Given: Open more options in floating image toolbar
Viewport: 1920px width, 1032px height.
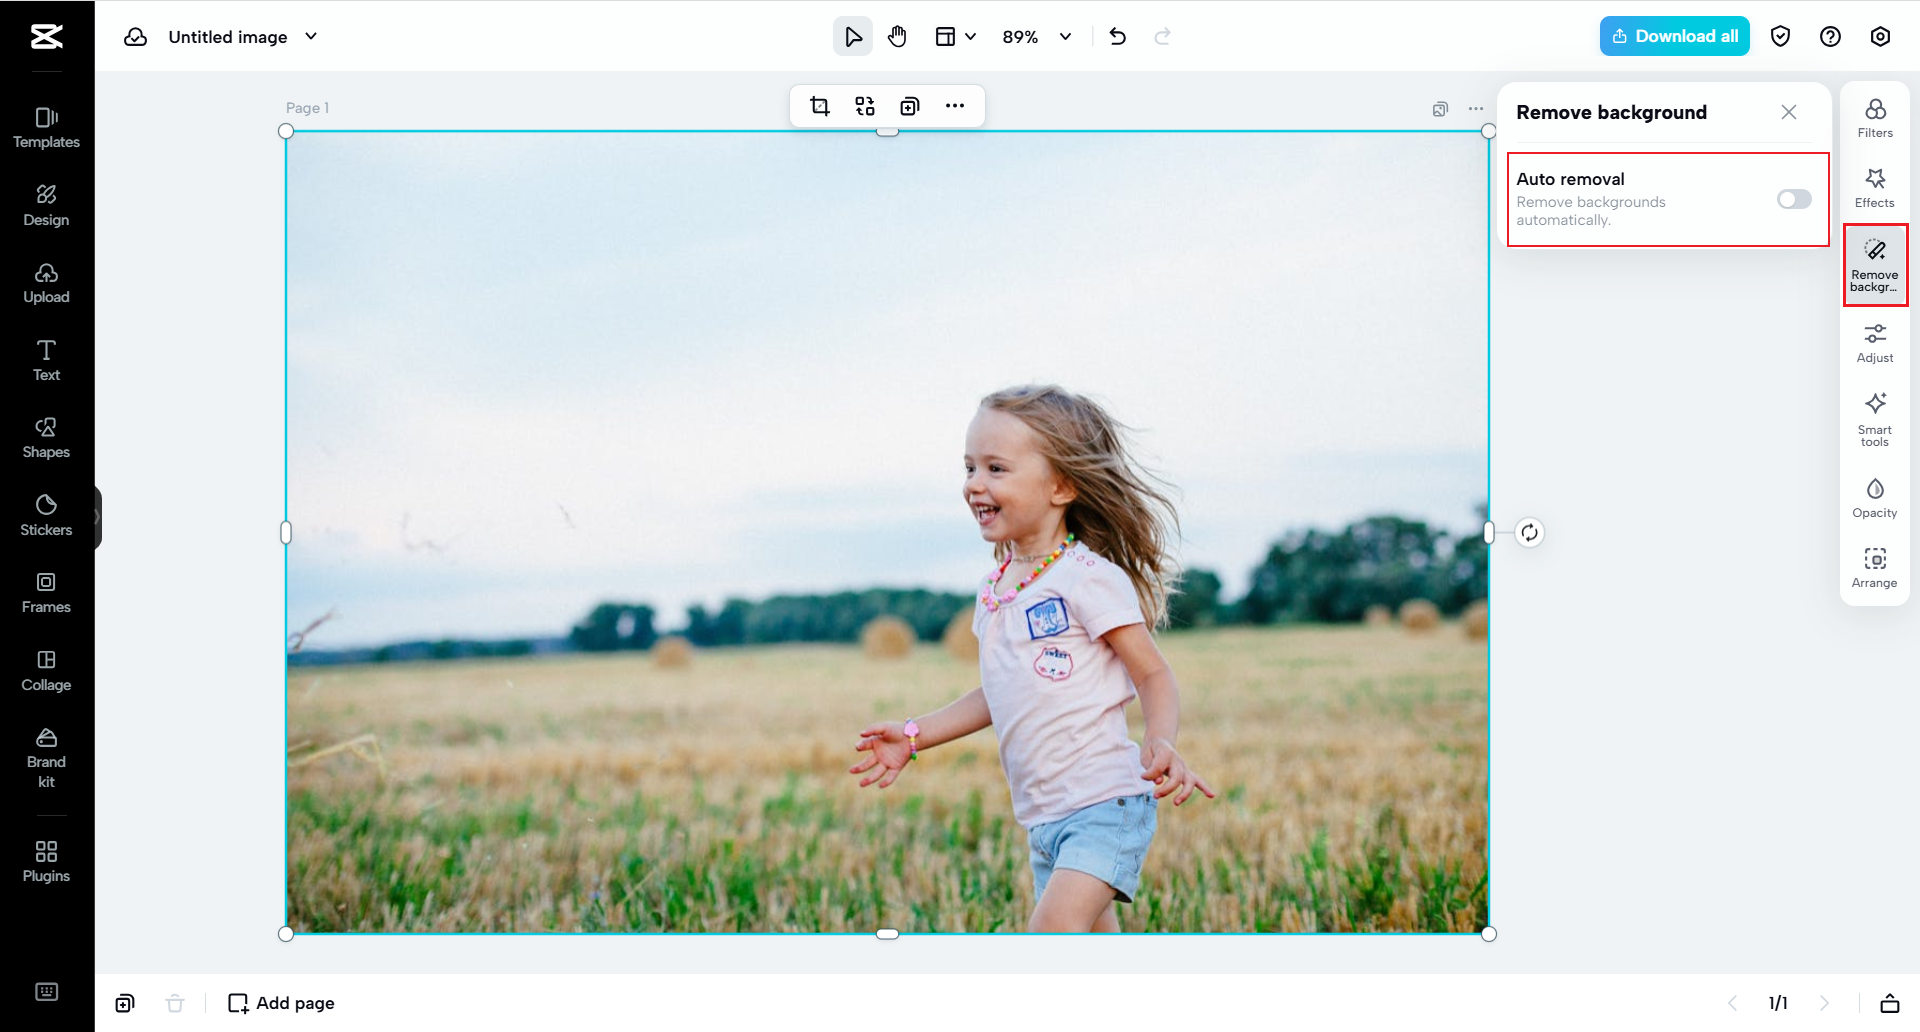Looking at the screenshot, I should click(955, 106).
